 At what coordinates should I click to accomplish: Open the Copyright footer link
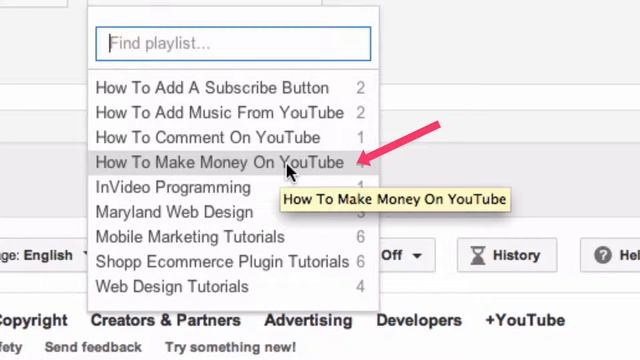33,320
